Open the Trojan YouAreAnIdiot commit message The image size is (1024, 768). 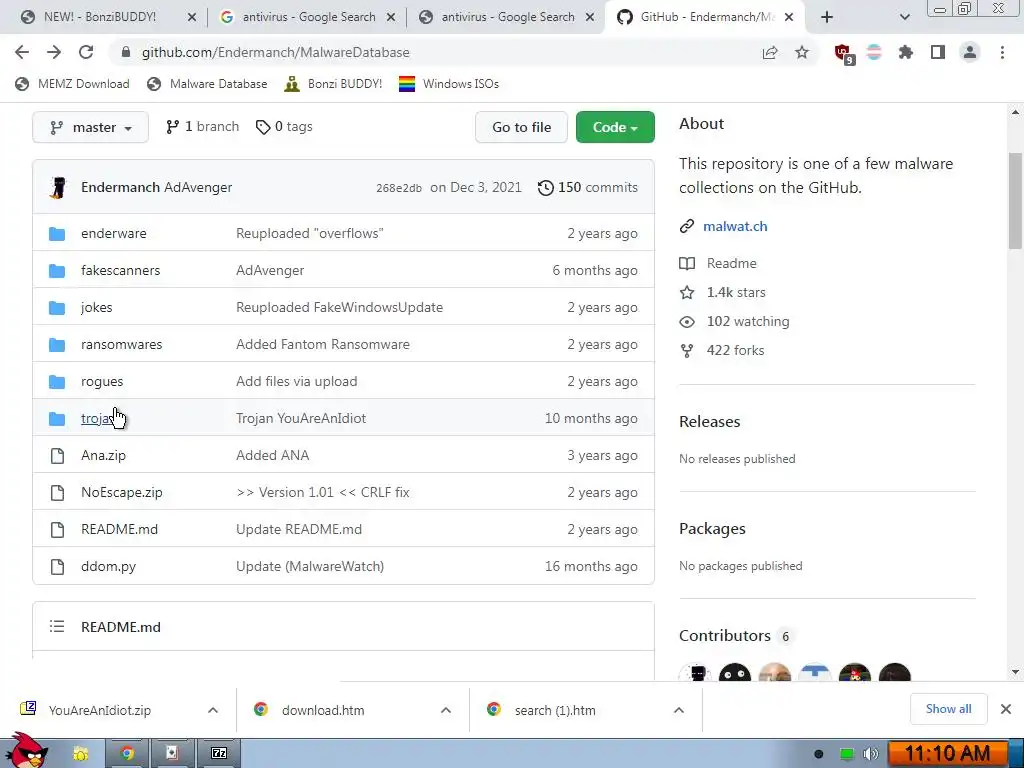301,419
